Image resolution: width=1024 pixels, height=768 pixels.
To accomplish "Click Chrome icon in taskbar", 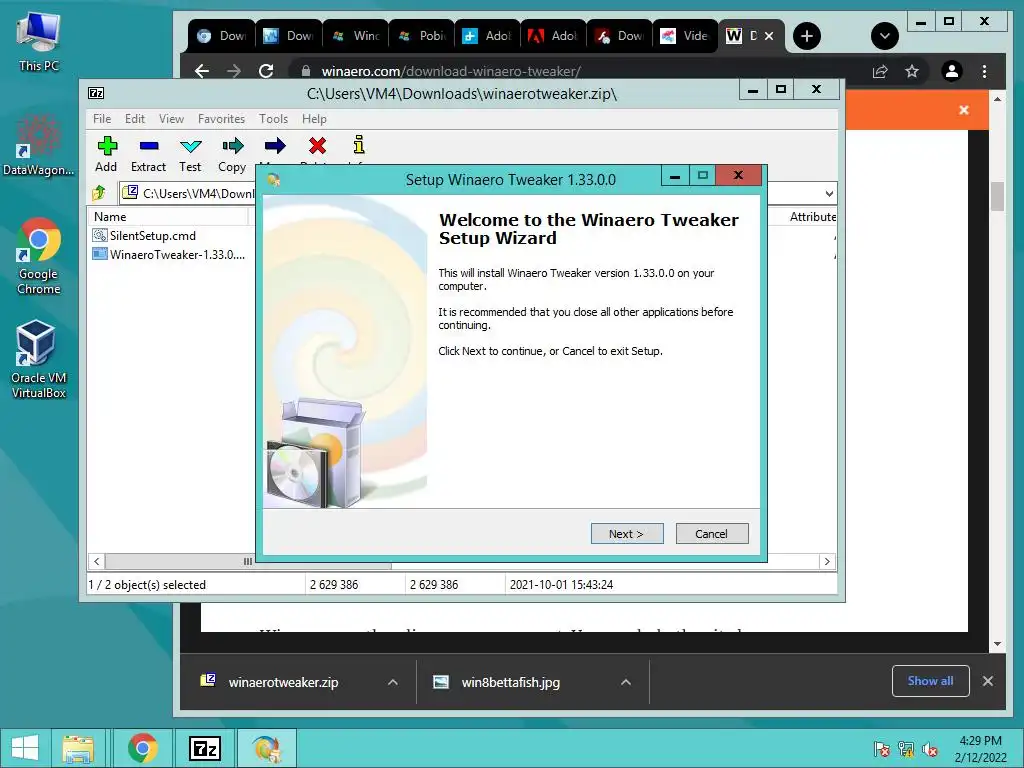I will [x=142, y=748].
